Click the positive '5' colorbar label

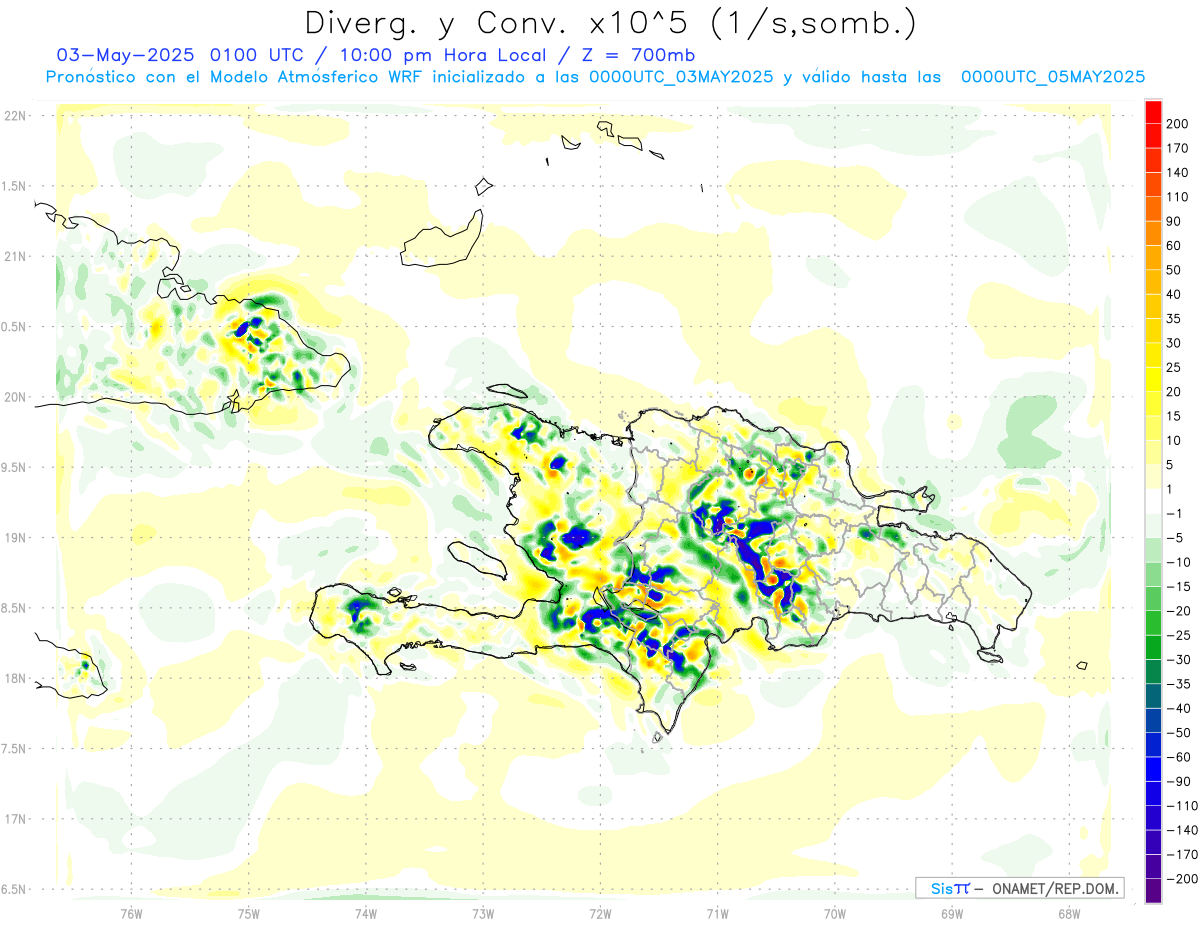click(x=1172, y=465)
